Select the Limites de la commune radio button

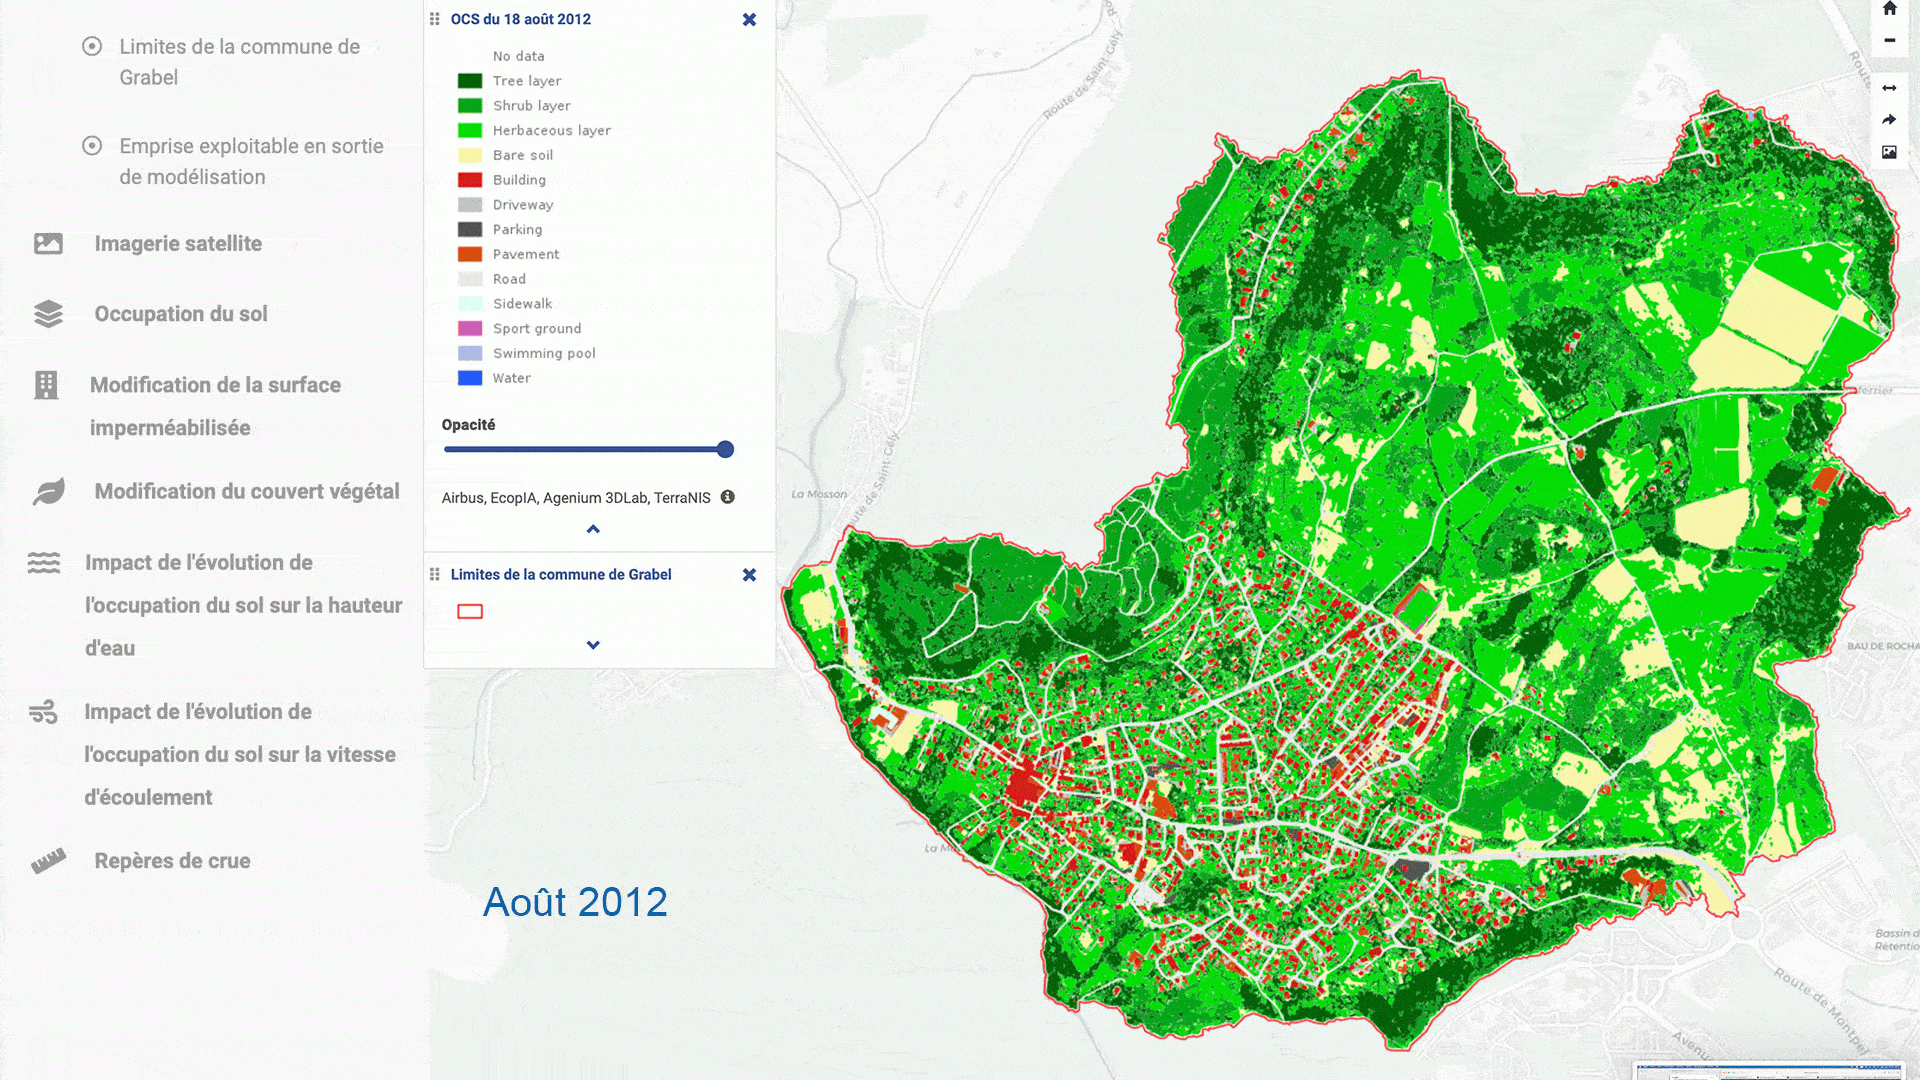click(x=94, y=46)
